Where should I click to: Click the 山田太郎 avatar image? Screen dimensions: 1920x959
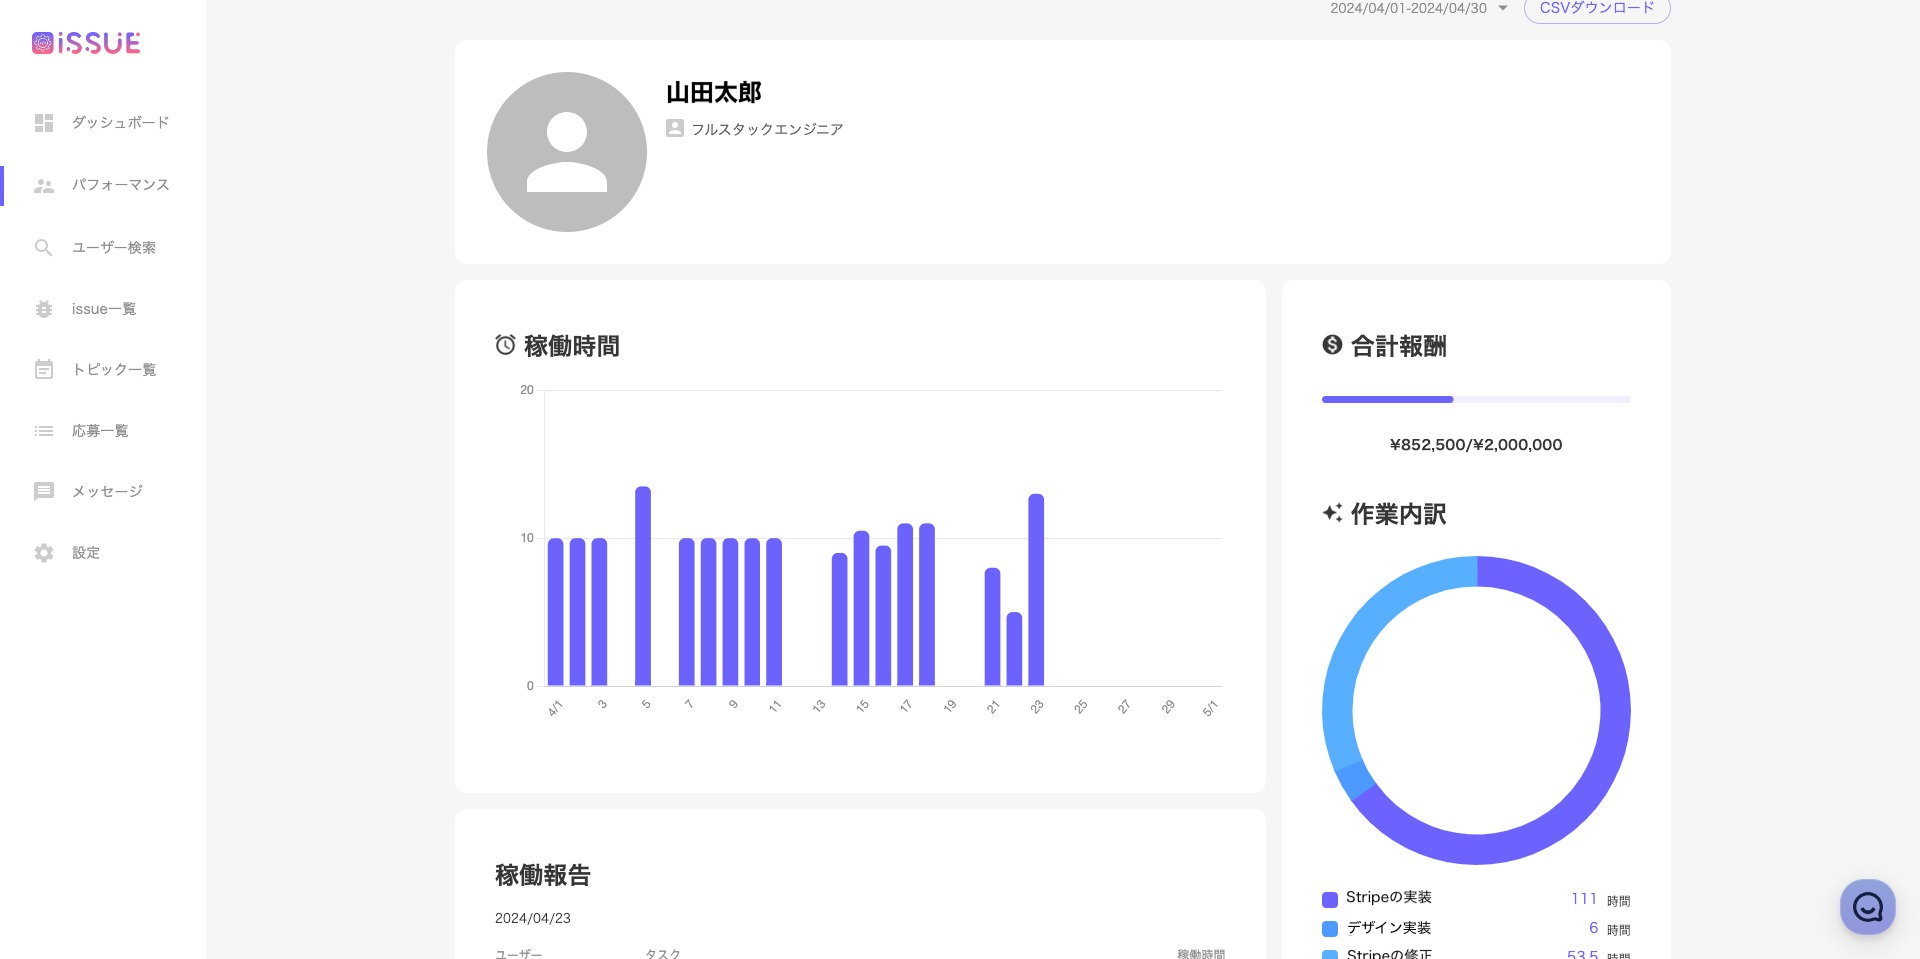click(567, 151)
